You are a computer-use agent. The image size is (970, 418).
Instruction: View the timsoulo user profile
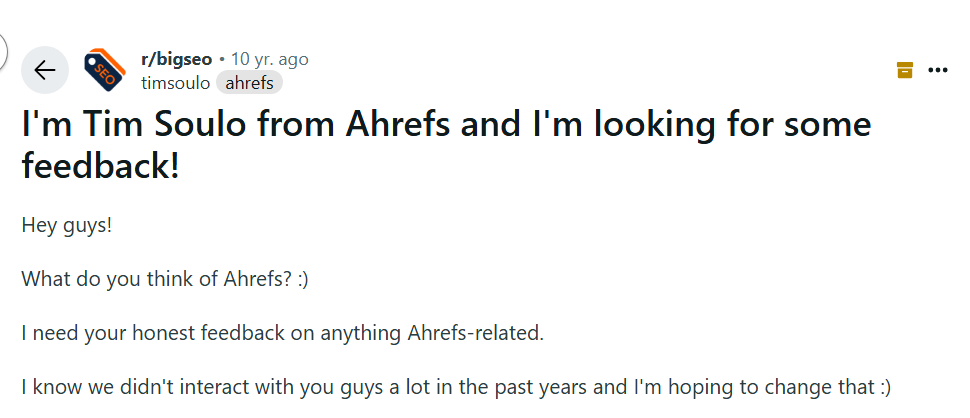[176, 82]
